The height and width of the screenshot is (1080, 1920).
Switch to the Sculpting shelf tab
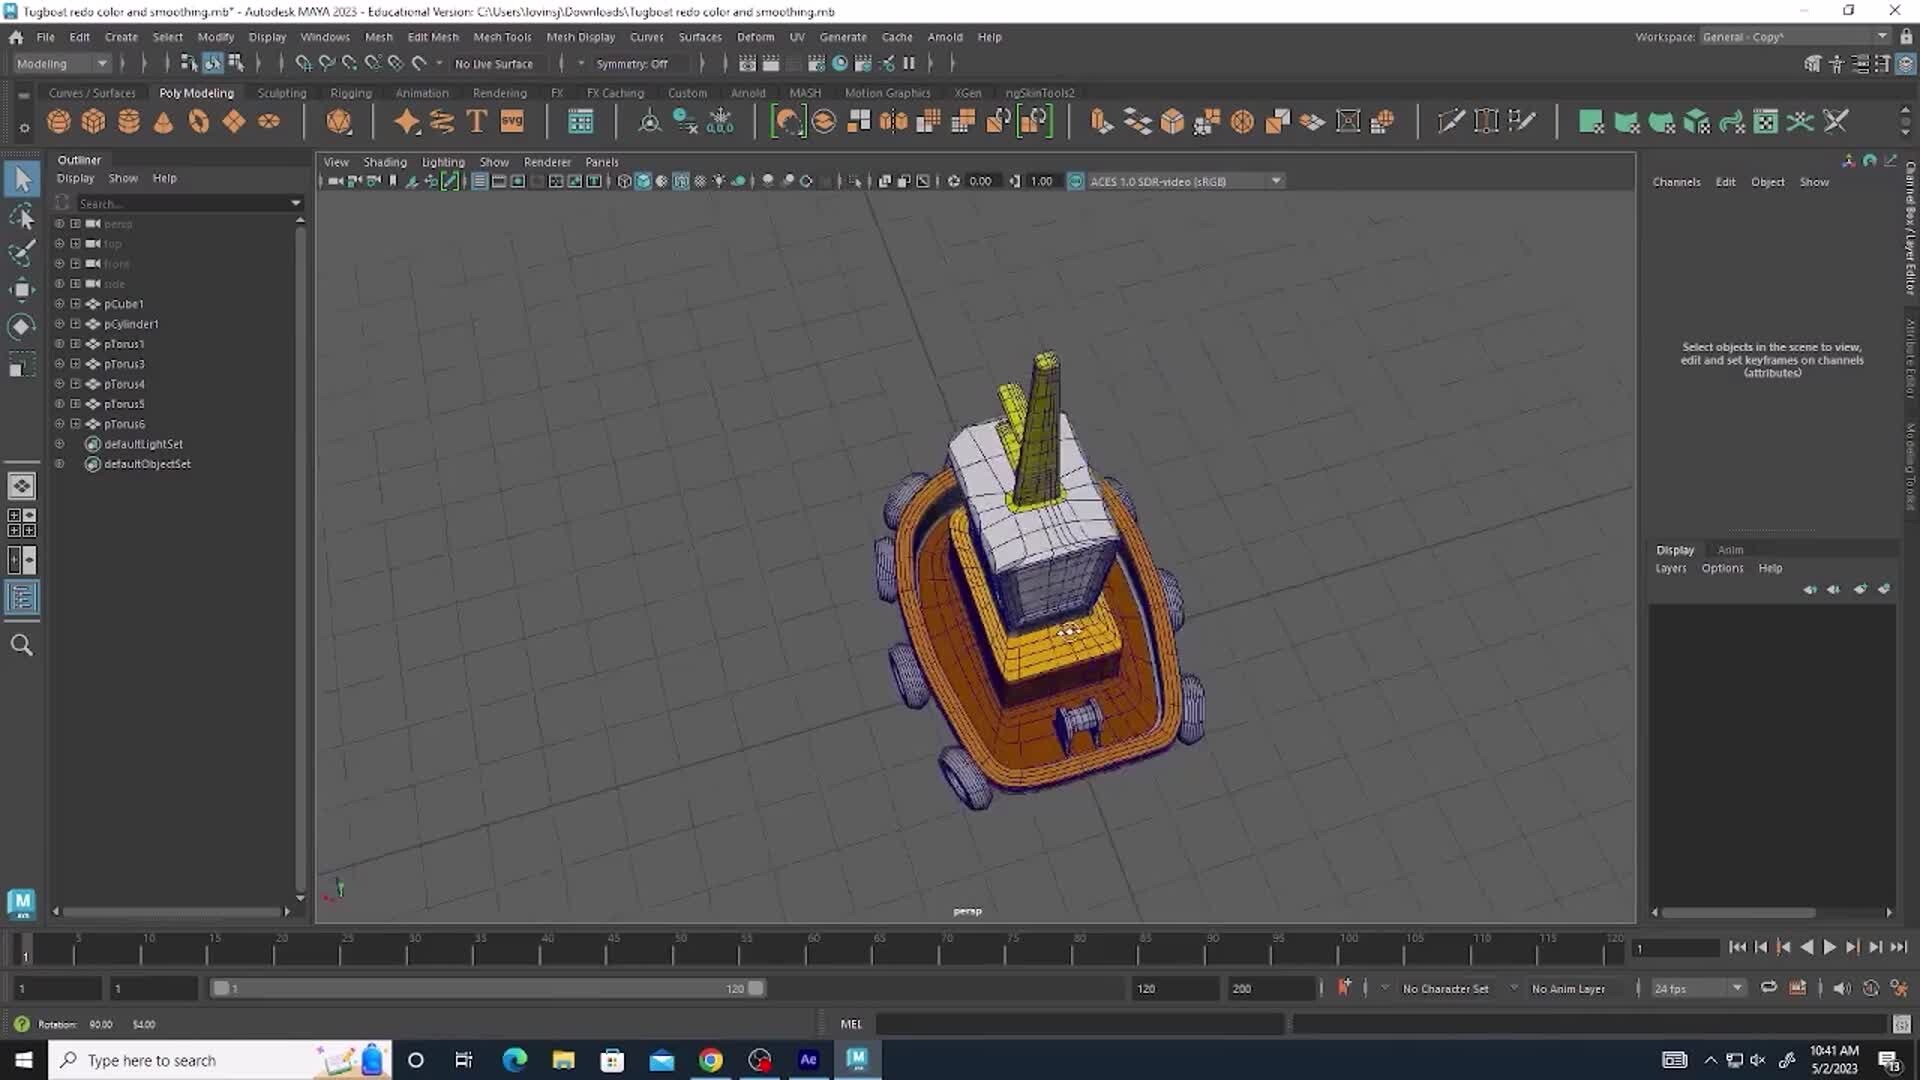[281, 92]
